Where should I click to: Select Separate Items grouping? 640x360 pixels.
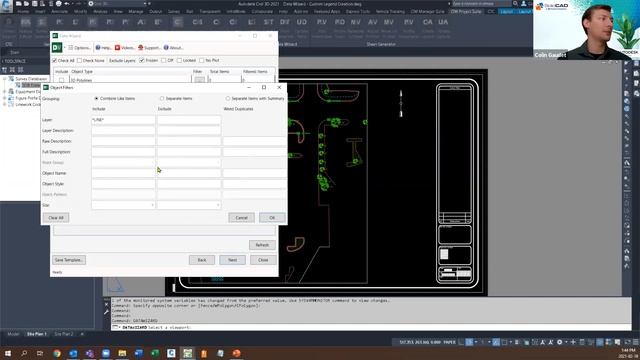(162, 98)
